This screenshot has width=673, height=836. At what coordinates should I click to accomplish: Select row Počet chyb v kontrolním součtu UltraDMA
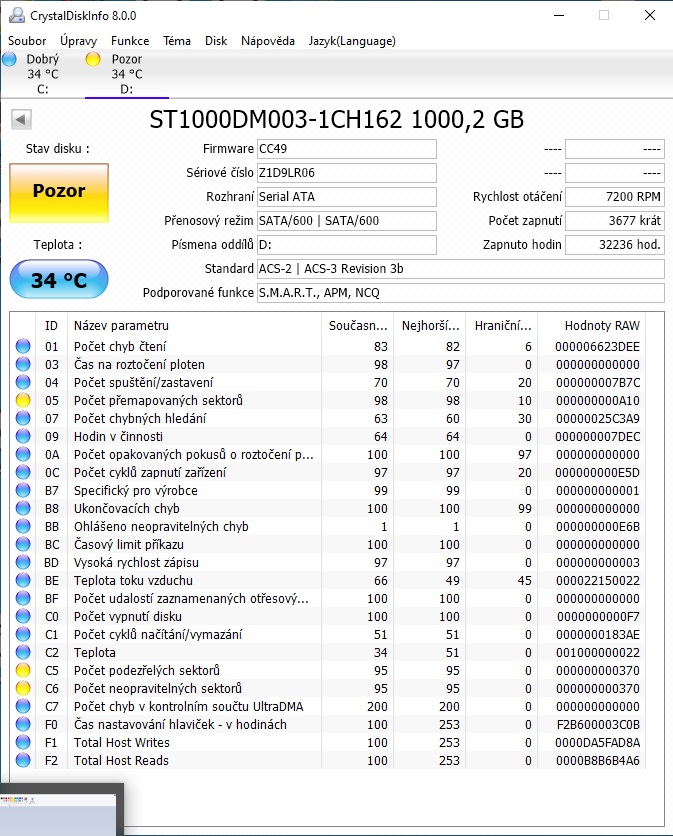click(x=328, y=706)
